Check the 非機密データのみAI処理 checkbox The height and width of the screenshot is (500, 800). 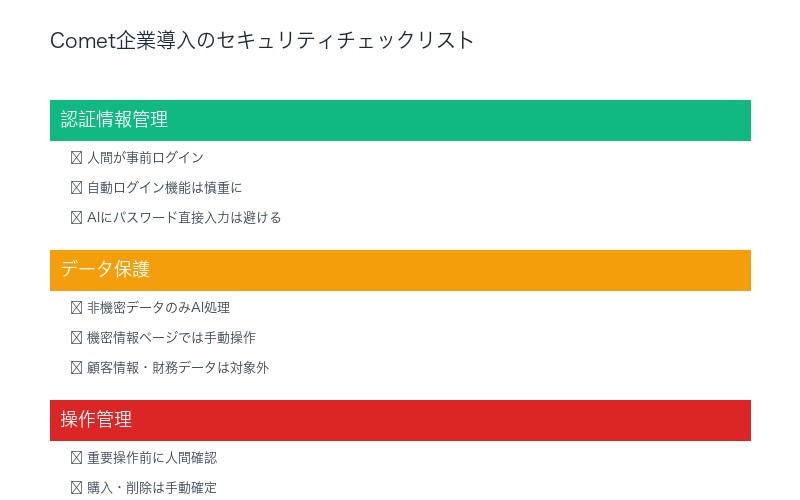tap(77, 308)
